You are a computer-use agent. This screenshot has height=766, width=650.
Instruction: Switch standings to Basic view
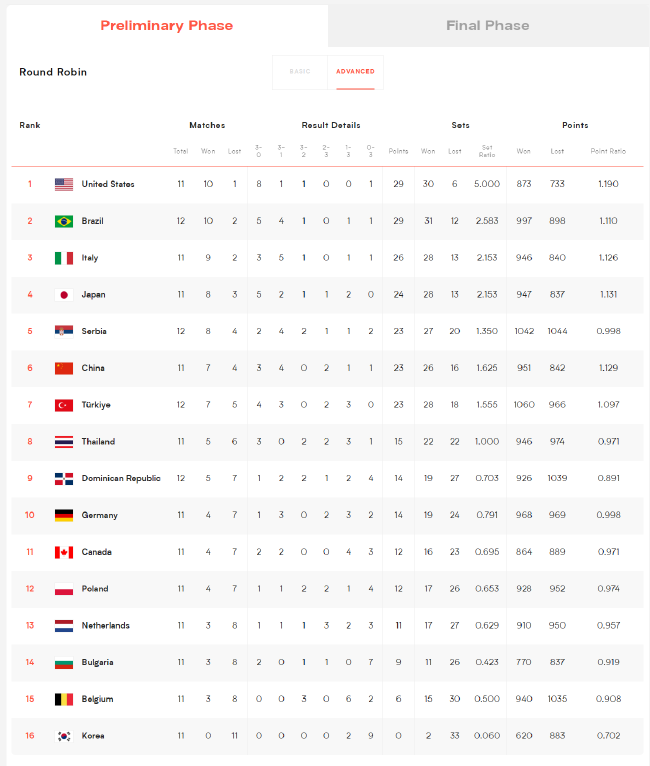[300, 72]
